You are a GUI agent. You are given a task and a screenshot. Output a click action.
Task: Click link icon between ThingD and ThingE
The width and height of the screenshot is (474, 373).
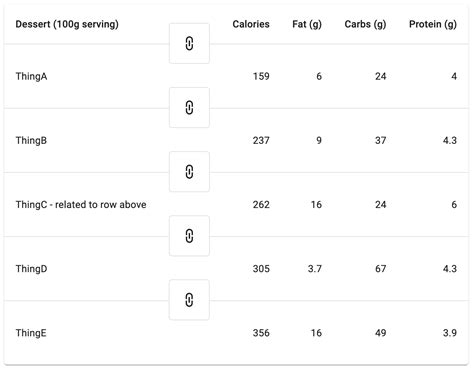coord(189,300)
